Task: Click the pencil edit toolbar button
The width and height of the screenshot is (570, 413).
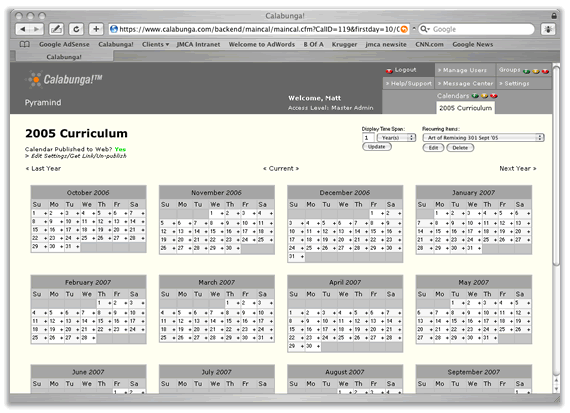Action: (x=56, y=29)
